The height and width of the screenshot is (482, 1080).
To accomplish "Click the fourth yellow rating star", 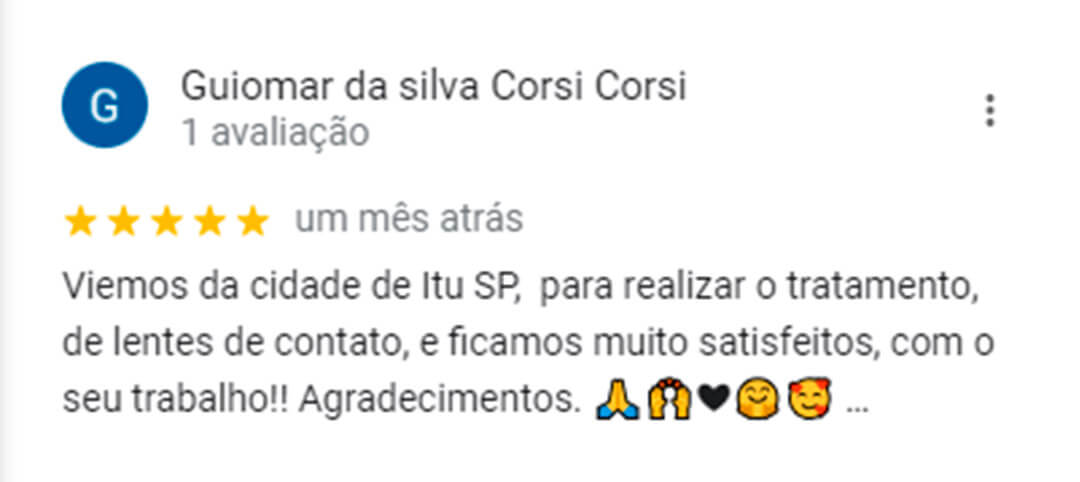I will (x=210, y=221).
